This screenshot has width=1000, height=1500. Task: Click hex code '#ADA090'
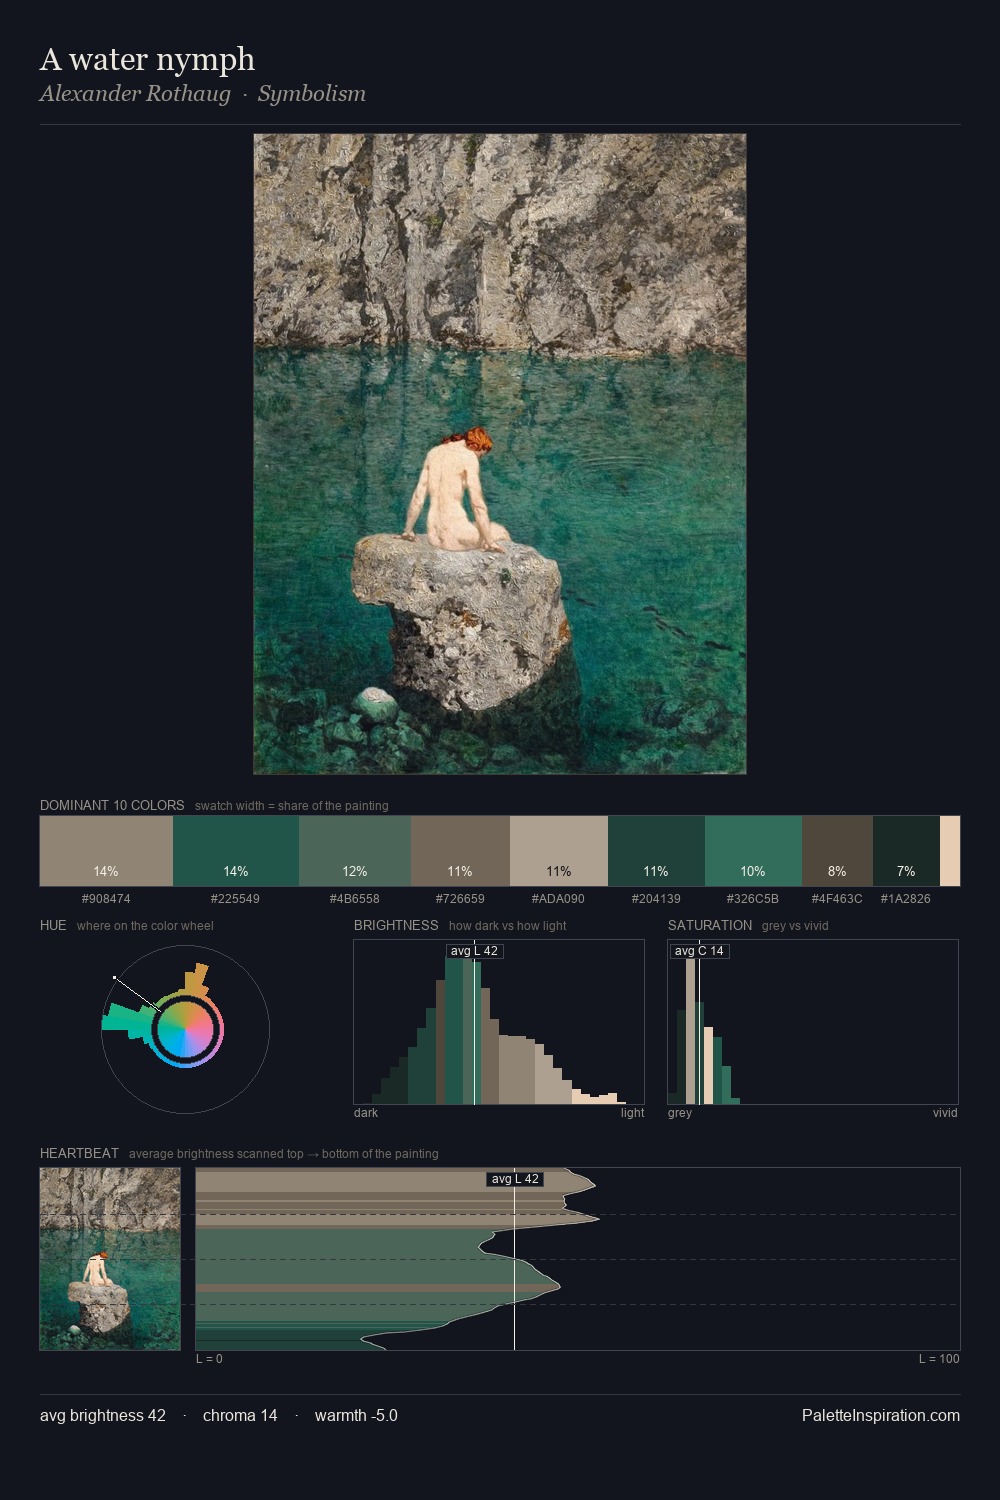tap(558, 899)
